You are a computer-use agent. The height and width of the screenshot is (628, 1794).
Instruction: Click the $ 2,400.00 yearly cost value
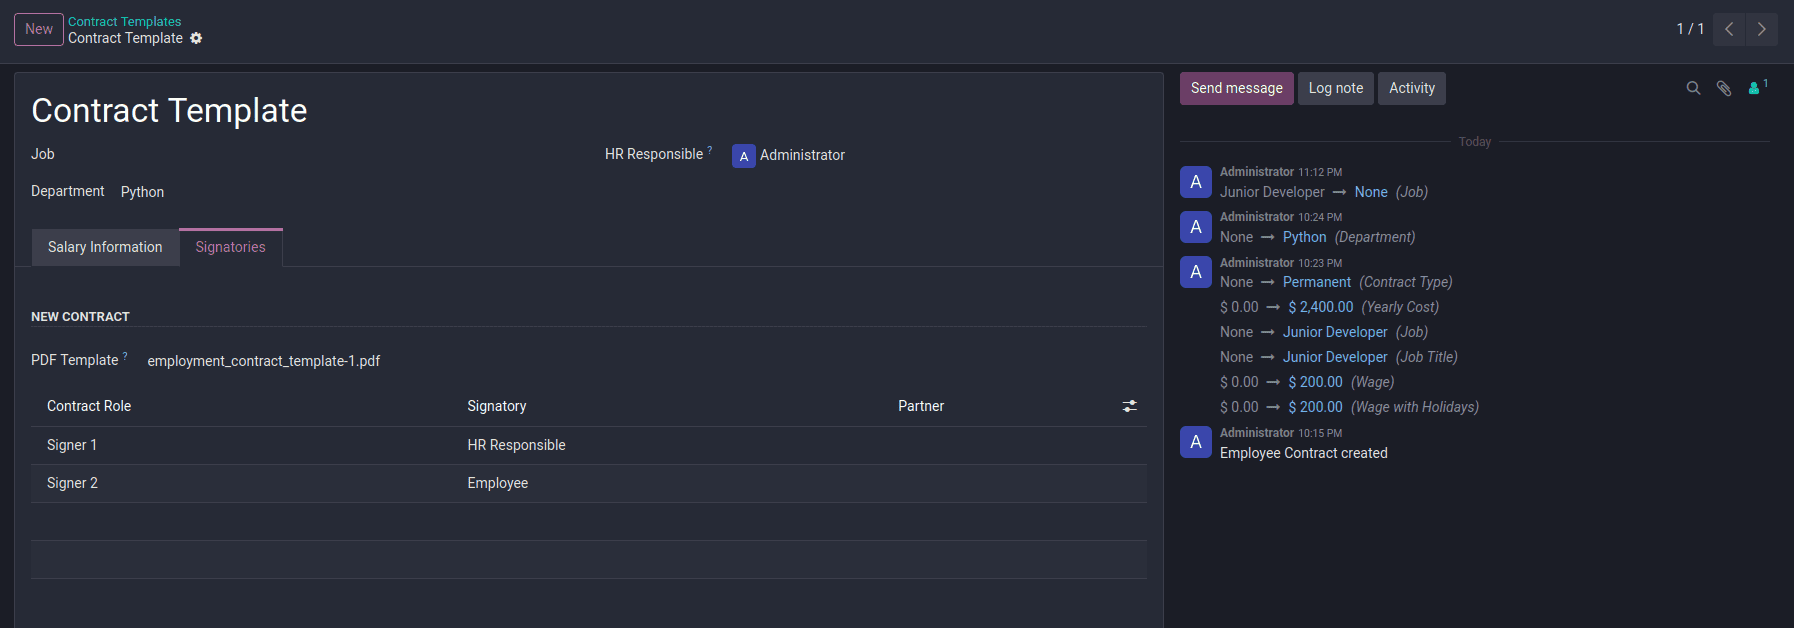tap(1321, 307)
